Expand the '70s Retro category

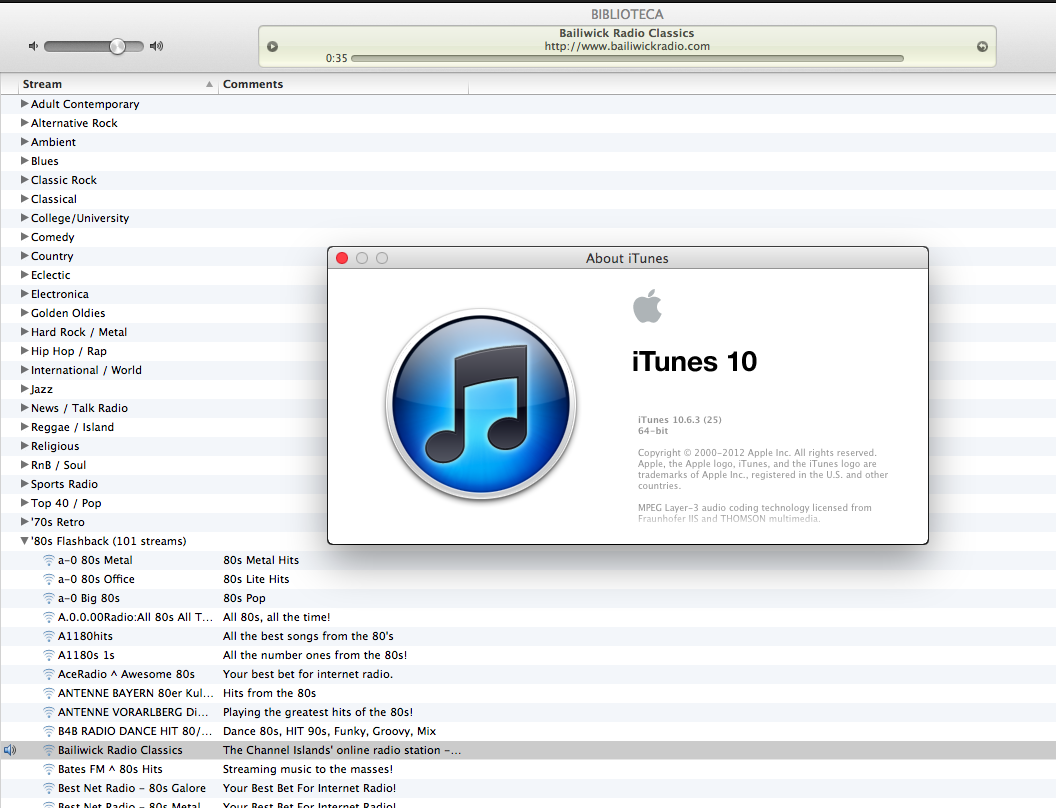pyautogui.click(x=24, y=522)
